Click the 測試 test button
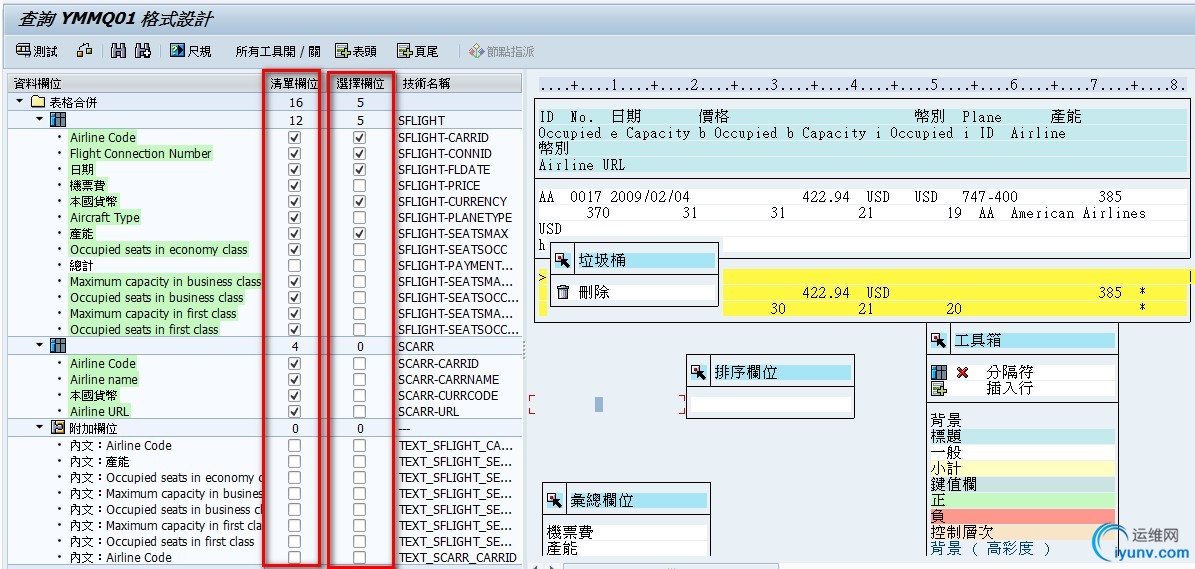The width and height of the screenshot is (1195, 569). coord(37,51)
